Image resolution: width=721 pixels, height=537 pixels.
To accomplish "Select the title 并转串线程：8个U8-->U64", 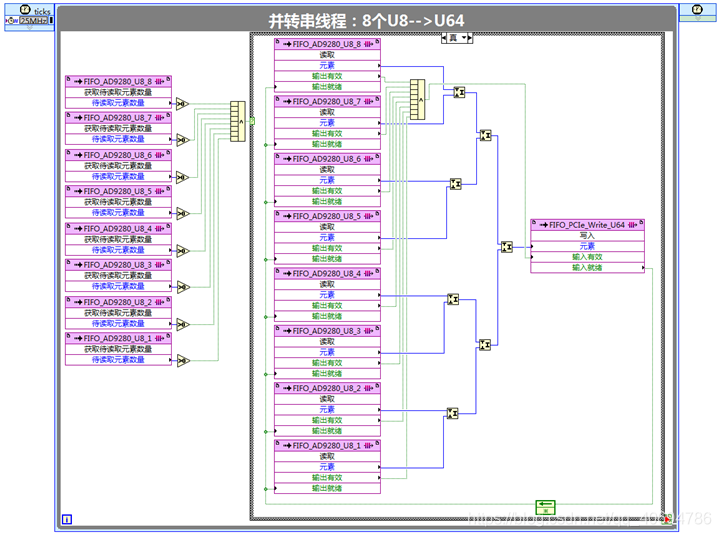I will click(x=366, y=21).
